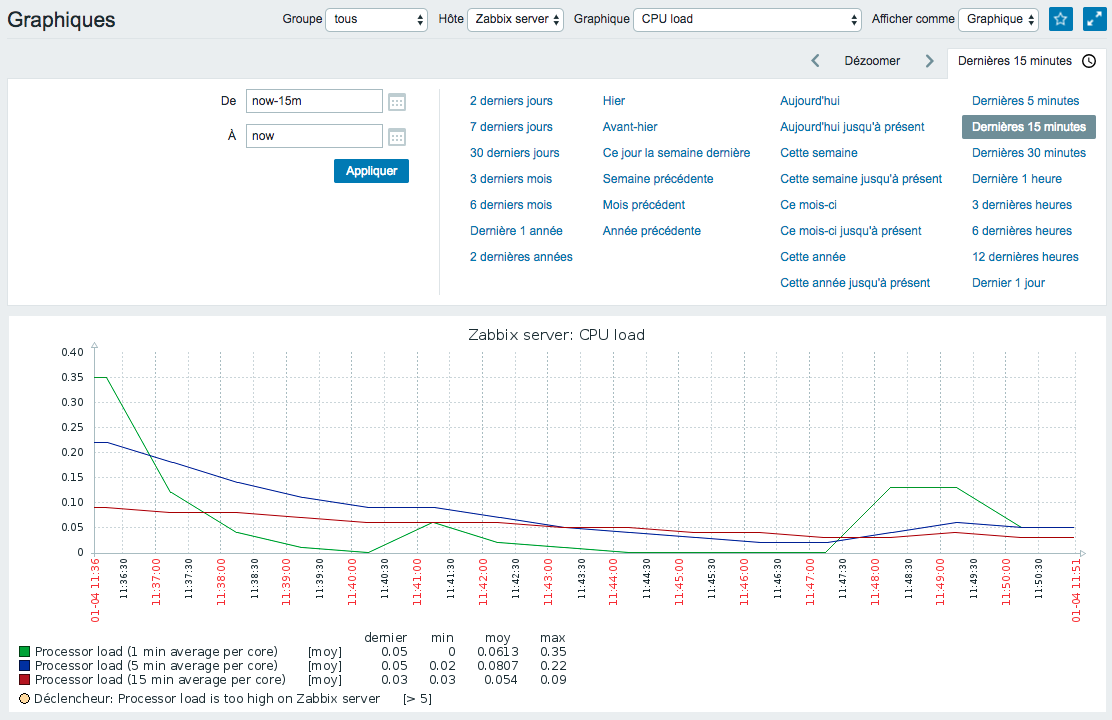Click chart title Zabbix server: CPU load
Screen dimensions: 1112x720
pyautogui.click(x=557, y=335)
